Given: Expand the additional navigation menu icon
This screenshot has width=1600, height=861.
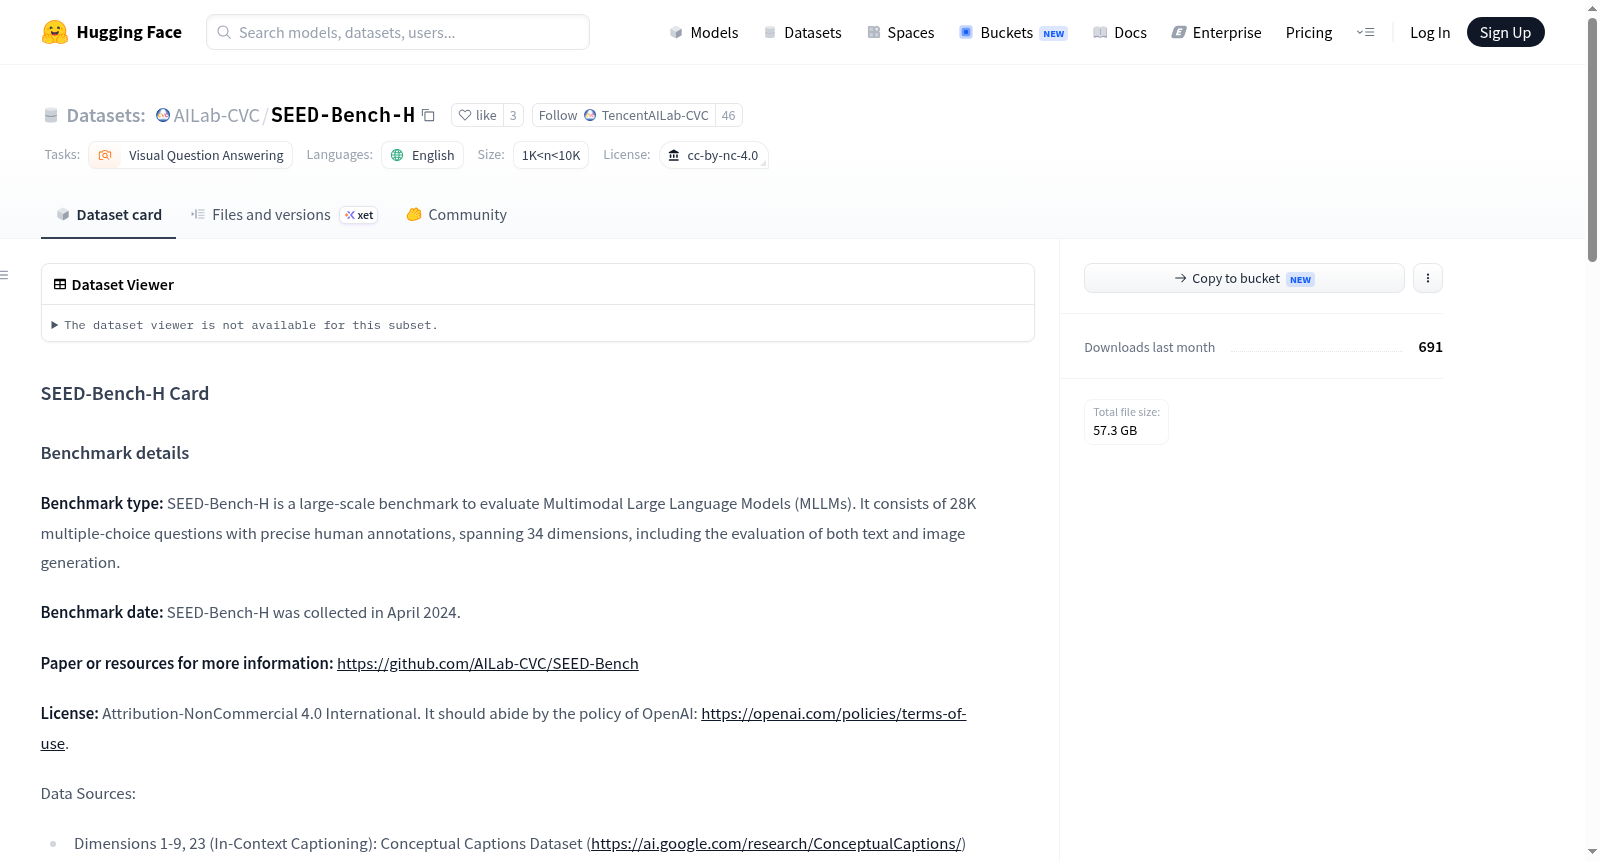Looking at the screenshot, I should pyautogui.click(x=1365, y=32).
